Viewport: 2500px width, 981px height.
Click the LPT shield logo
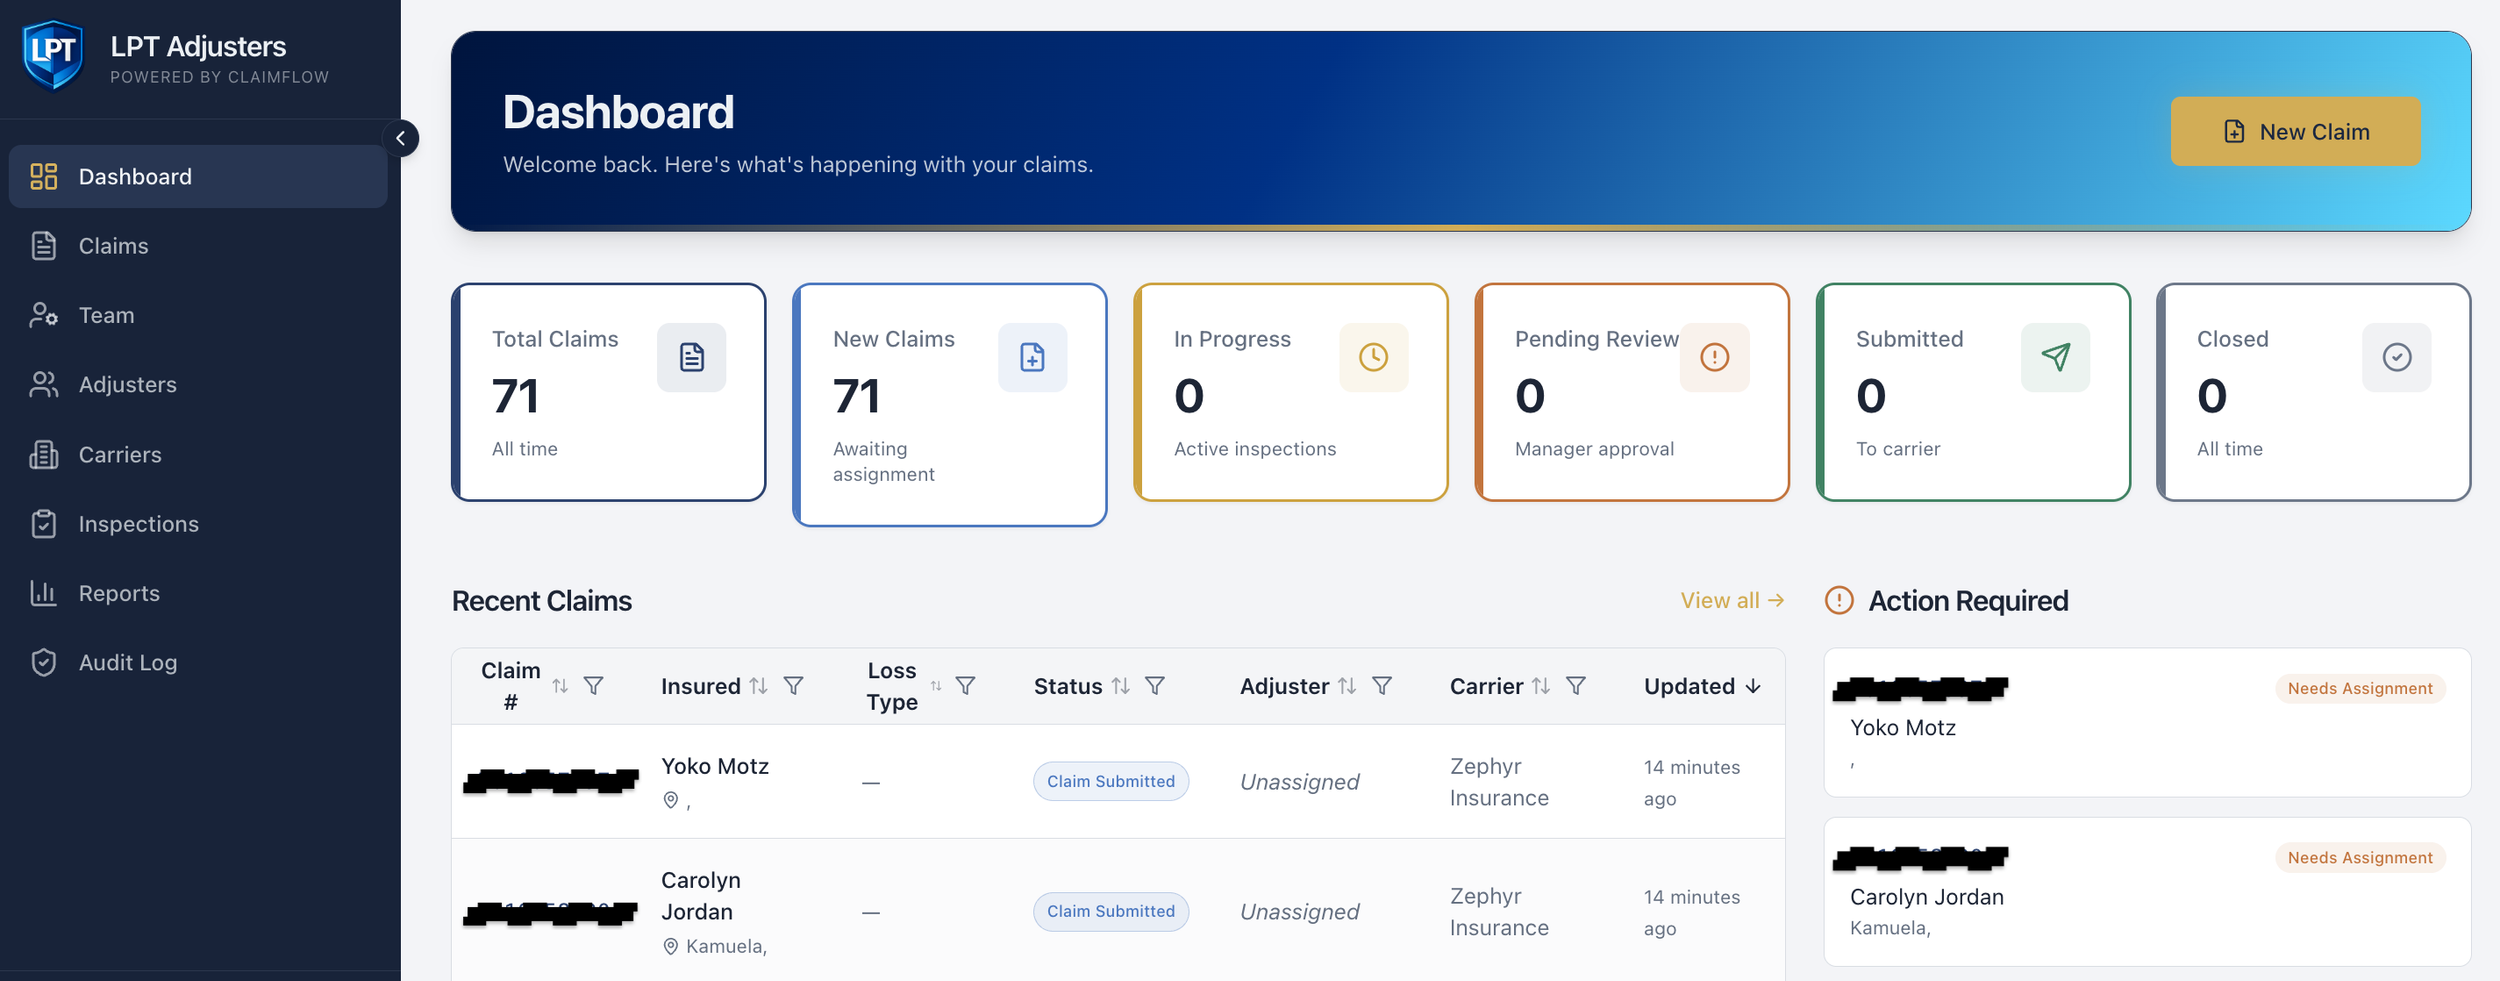(53, 55)
